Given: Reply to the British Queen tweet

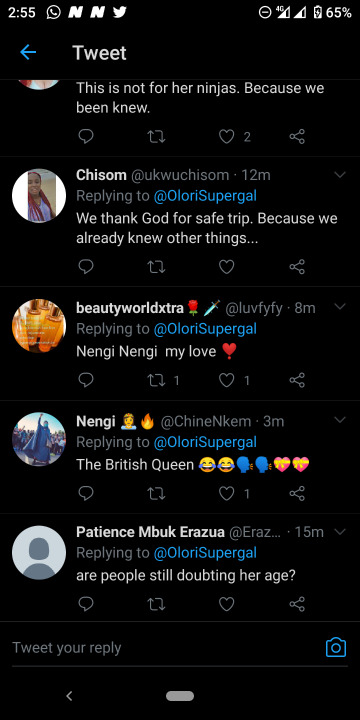Looking at the screenshot, I should pos(86,493).
